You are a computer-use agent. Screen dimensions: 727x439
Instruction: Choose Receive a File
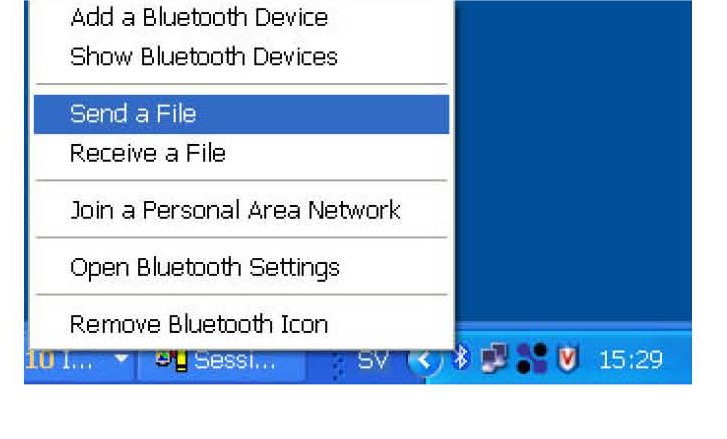pyautogui.click(x=242, y=153)
